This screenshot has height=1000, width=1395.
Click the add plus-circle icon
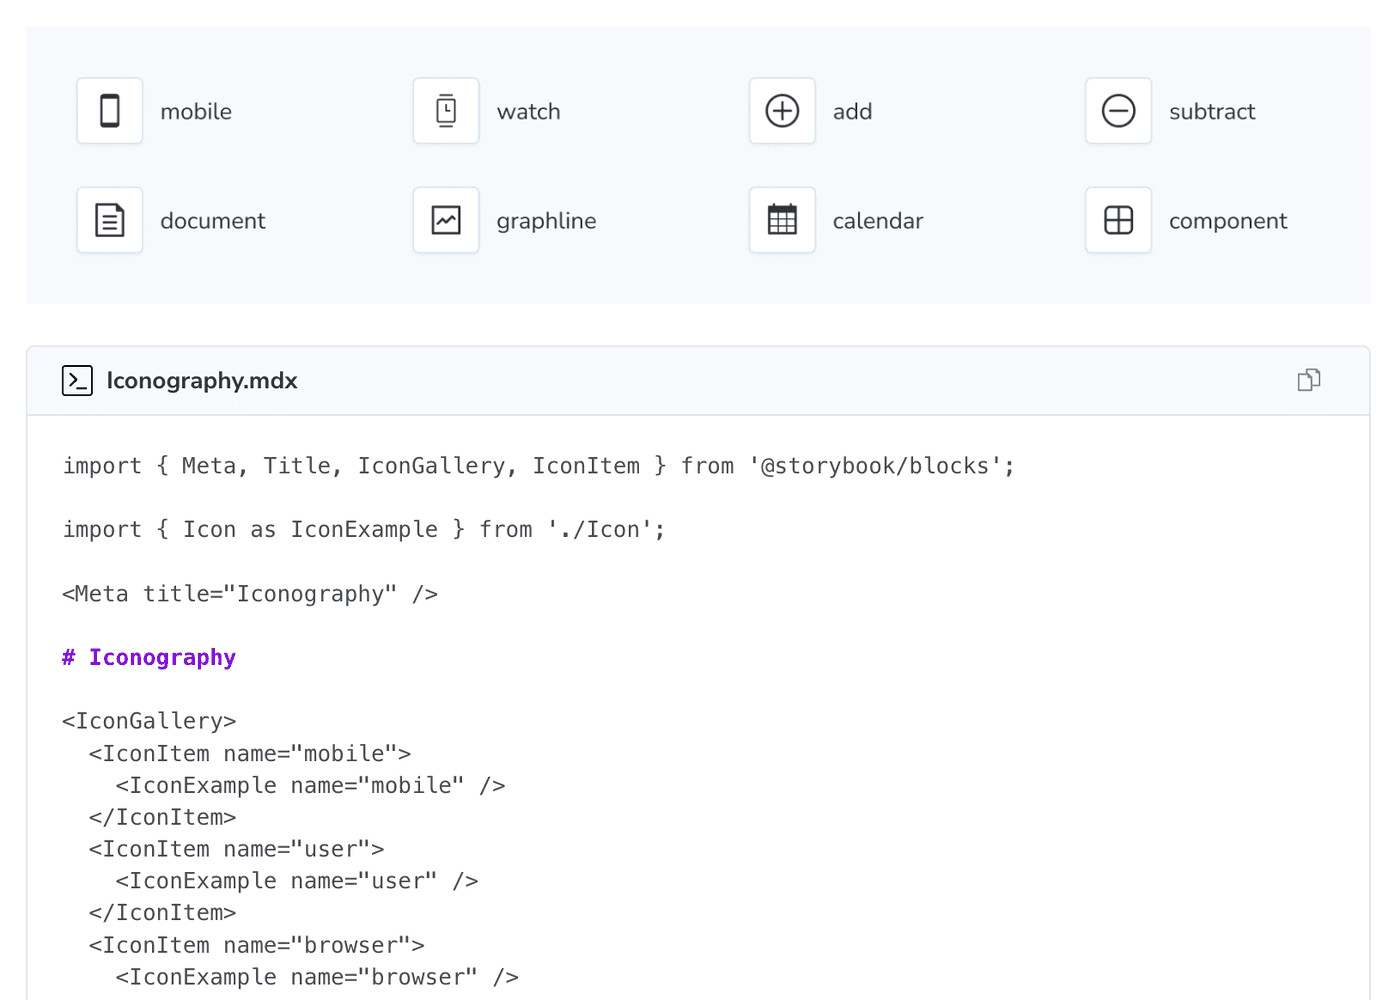pos(782,111)
